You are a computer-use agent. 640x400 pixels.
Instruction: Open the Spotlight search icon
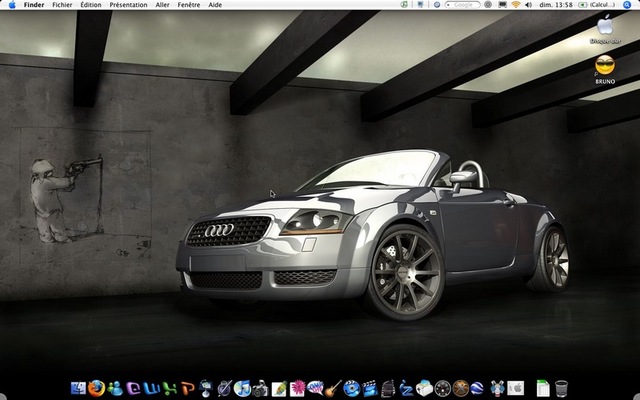tap(627, 5)
